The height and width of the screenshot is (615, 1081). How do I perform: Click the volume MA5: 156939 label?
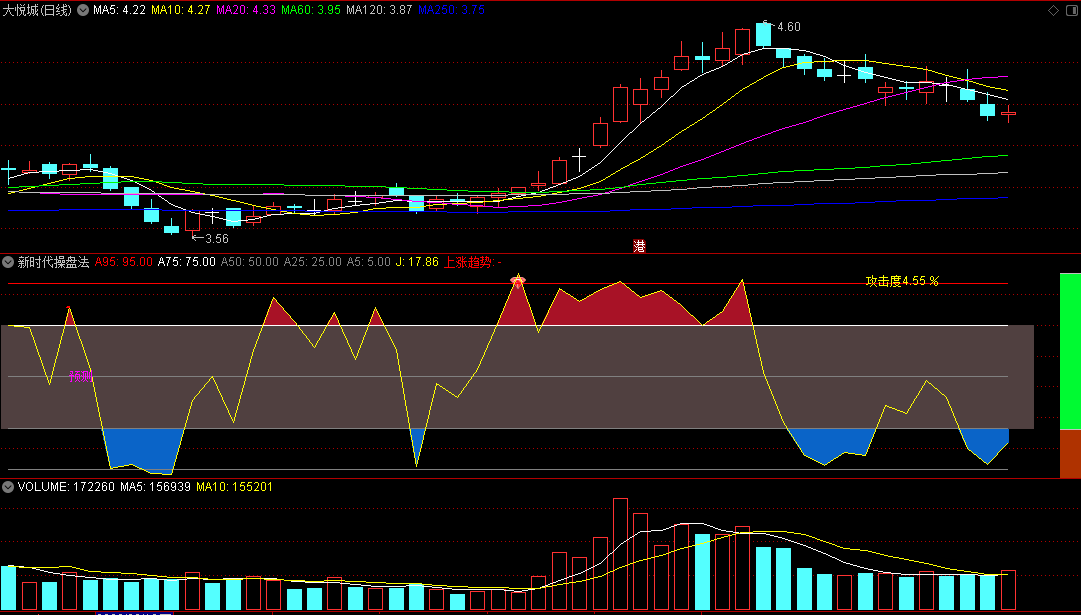(x=156, y=487)
